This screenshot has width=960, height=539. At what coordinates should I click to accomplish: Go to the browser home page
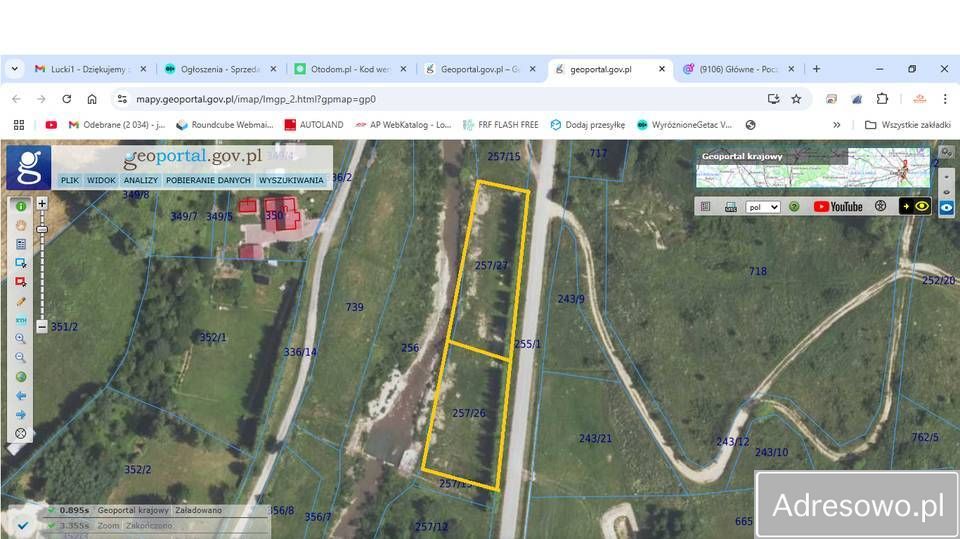[92, 99]
